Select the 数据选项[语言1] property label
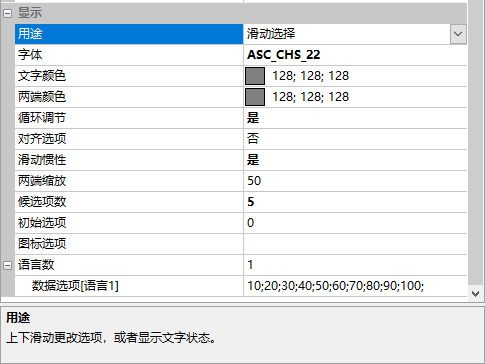Screen dimensions: 485x364 75,286
